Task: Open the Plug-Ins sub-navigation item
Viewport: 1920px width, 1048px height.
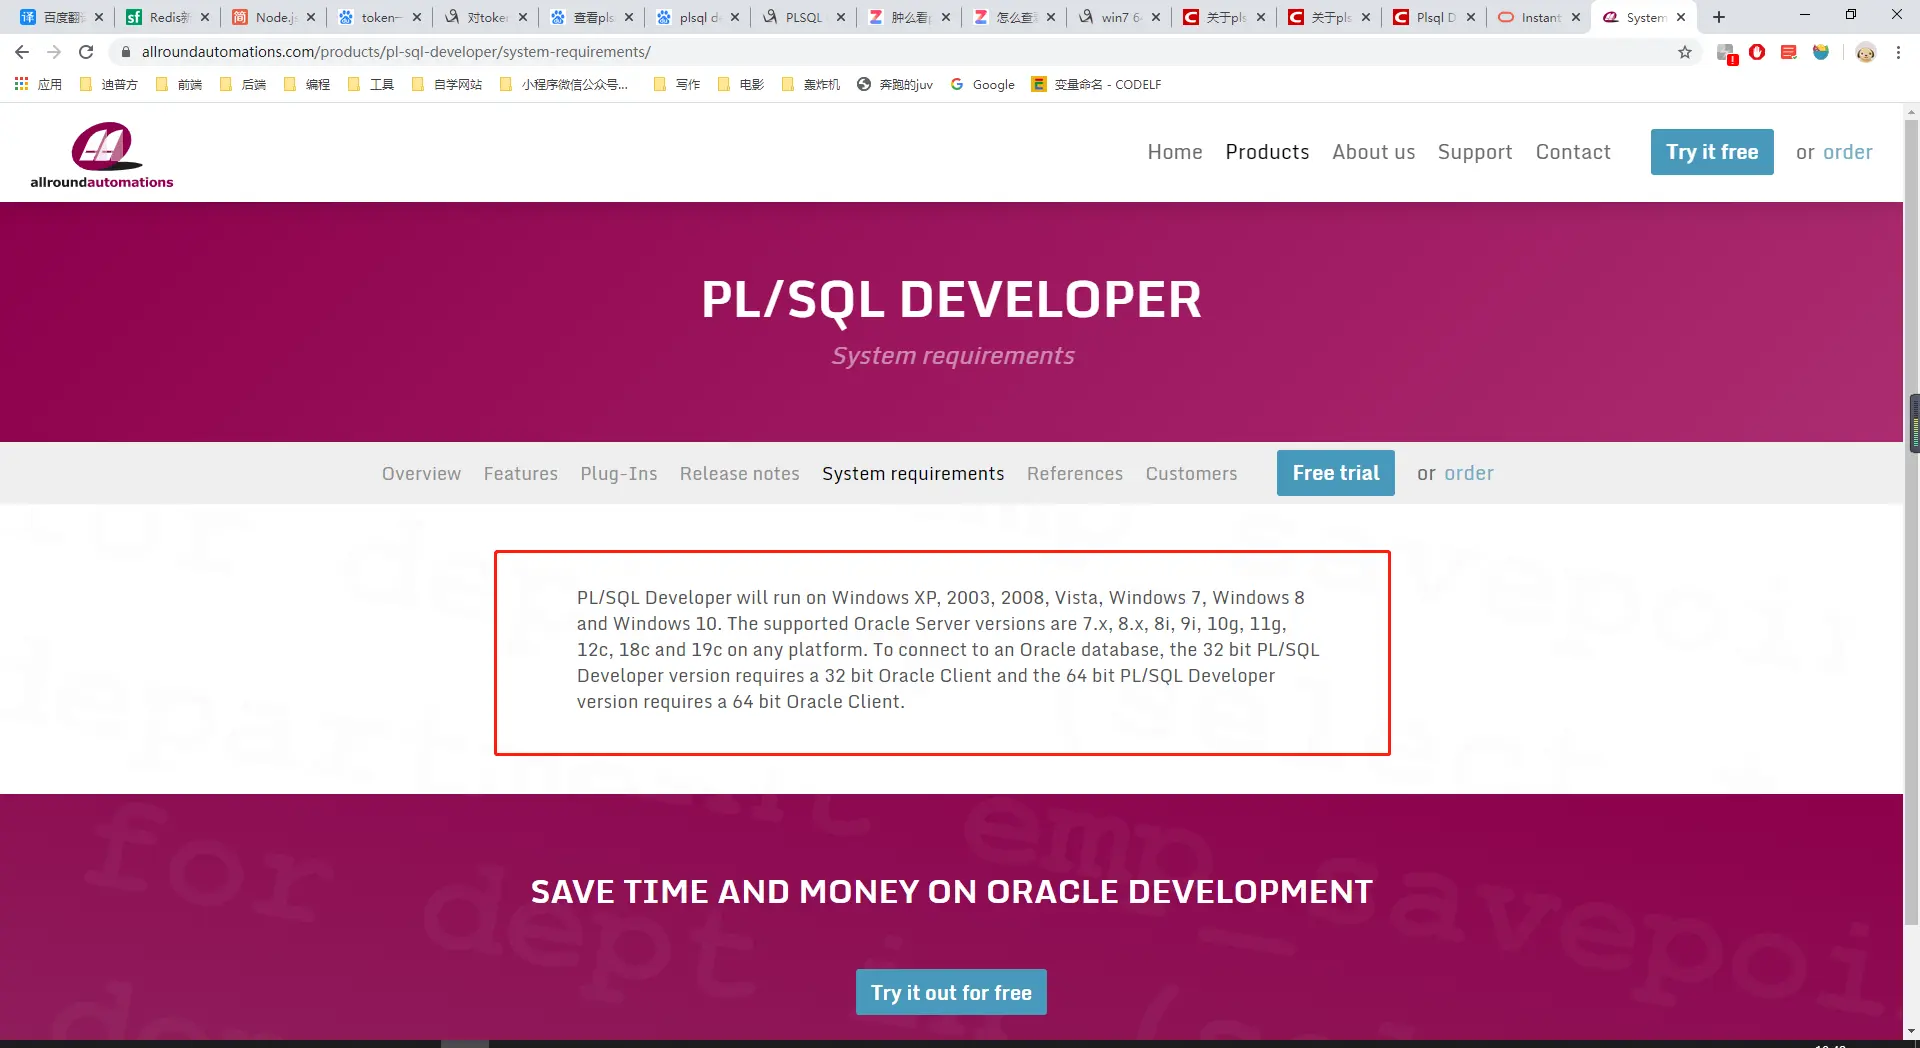Action: click(x=619, y=473)
